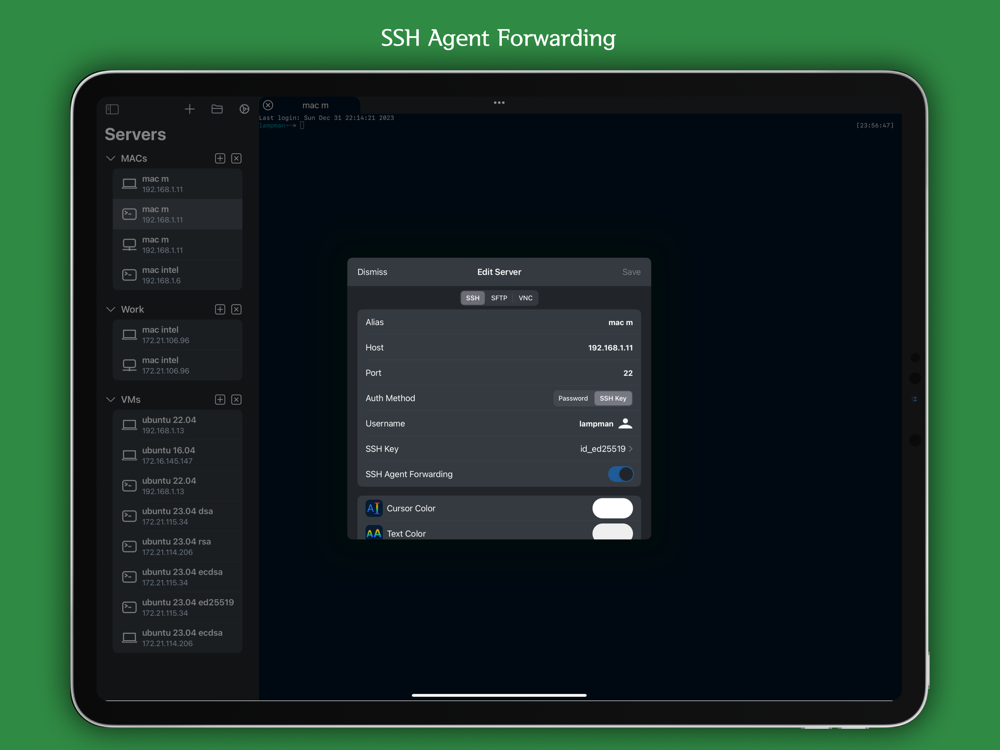Open ubuntu 16.04 server
Image resolution: width=1000 pixels, height=750 pixels.
click(x=177, y=455)
